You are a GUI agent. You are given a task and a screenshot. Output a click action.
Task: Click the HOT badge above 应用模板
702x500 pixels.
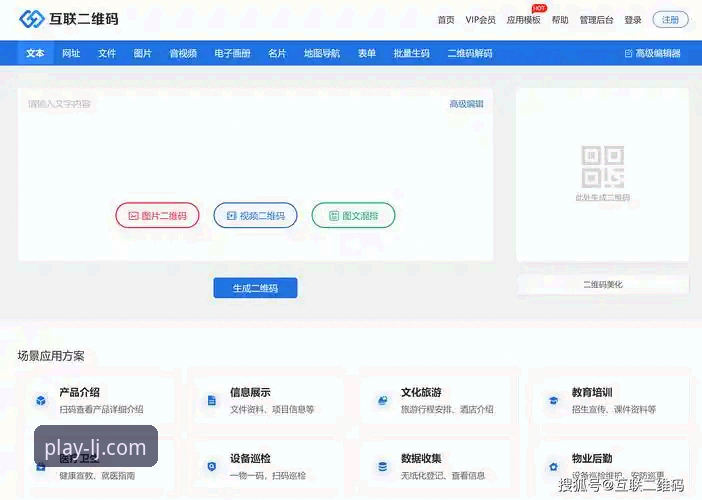tap(539, 8)
